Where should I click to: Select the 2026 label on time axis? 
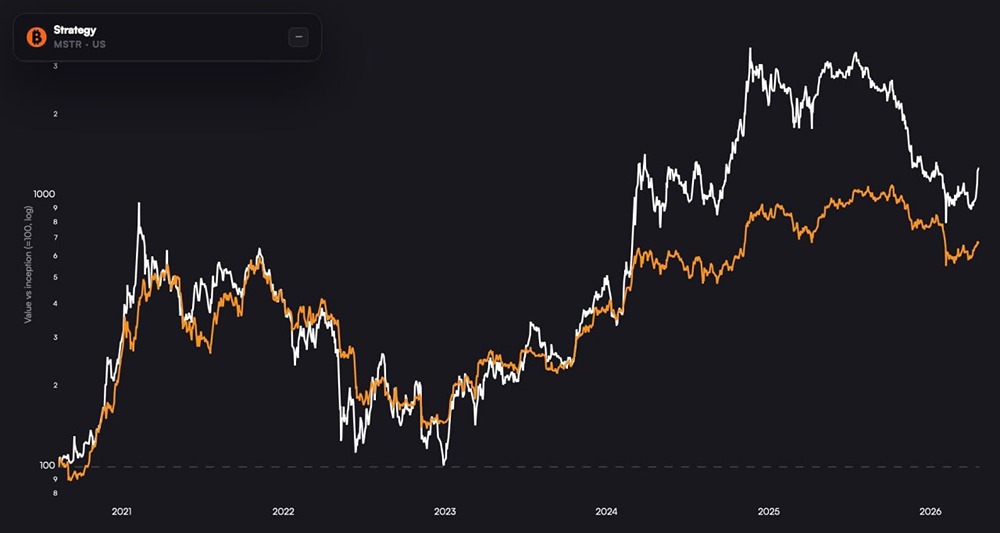(931, 511)
